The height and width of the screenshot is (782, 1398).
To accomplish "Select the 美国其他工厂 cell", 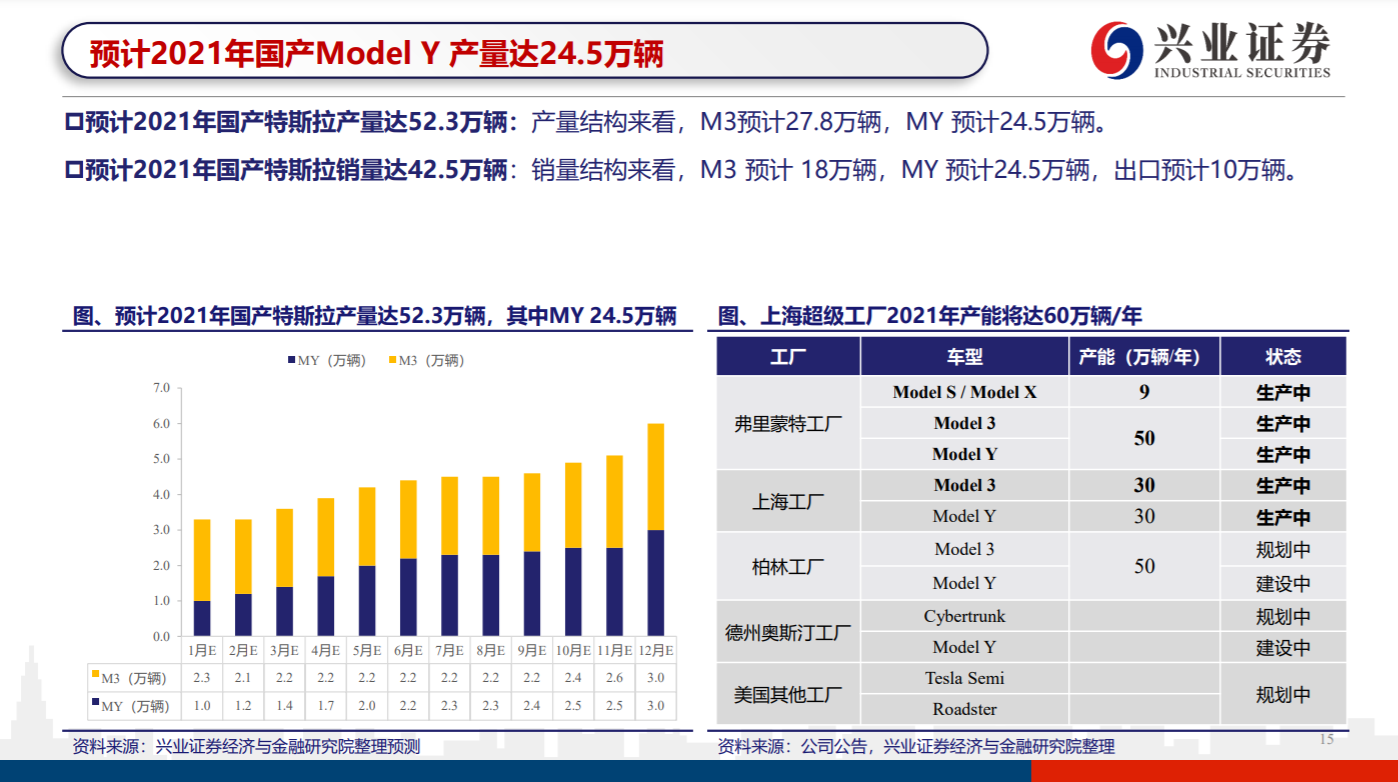I will click(x=789, y=694).
